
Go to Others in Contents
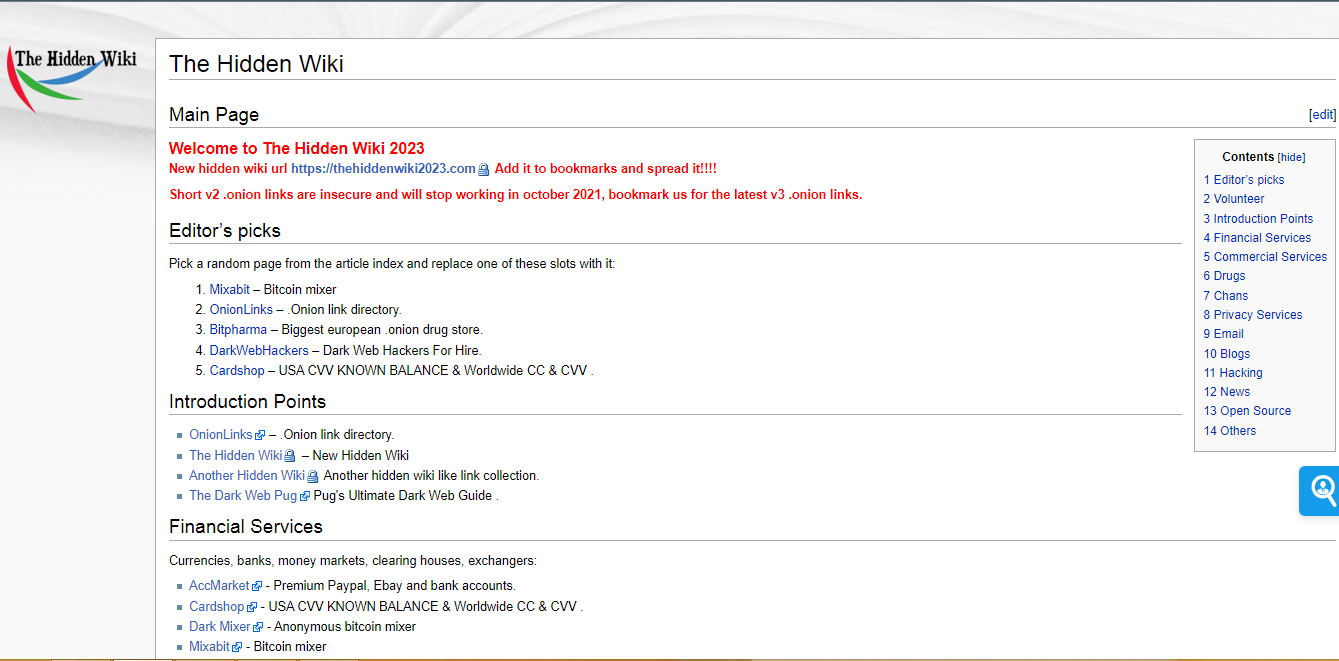(x=1230, y=431)
